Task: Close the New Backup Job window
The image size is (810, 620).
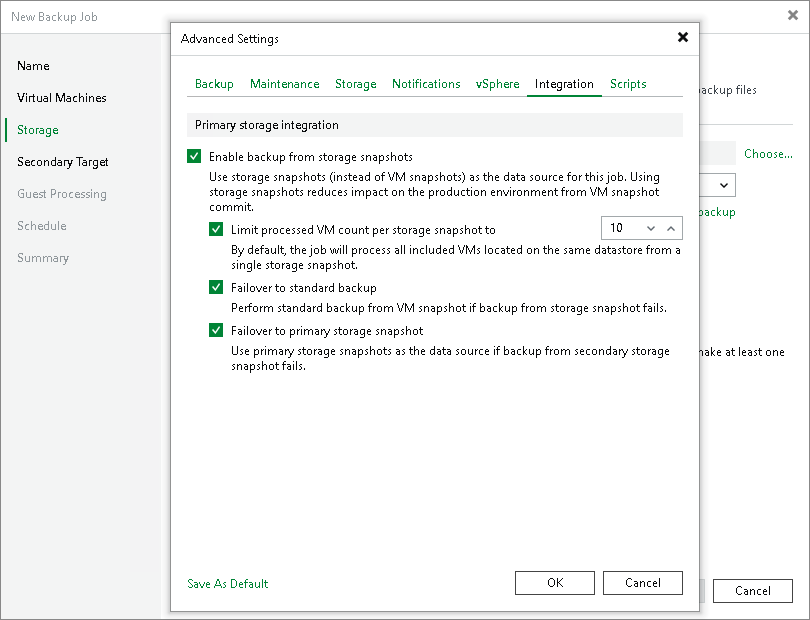Action: 793,15
